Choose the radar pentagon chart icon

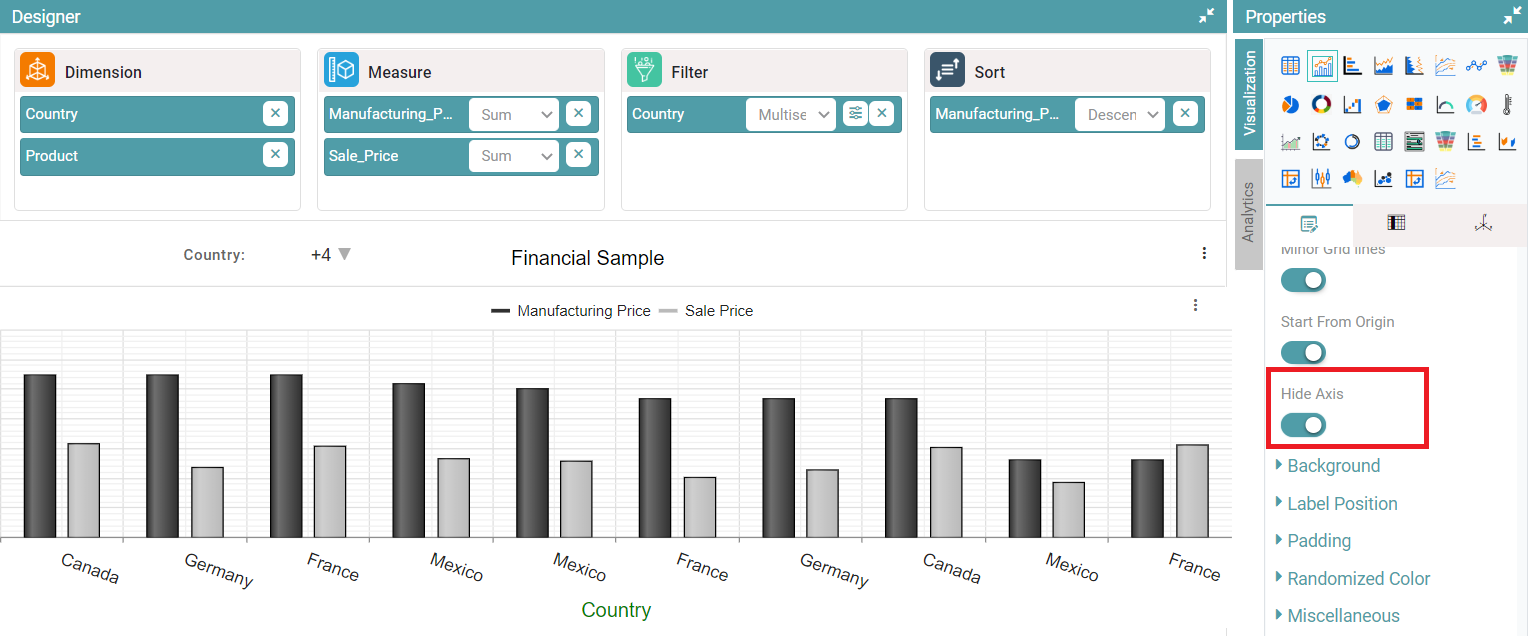coord(1383,104)
